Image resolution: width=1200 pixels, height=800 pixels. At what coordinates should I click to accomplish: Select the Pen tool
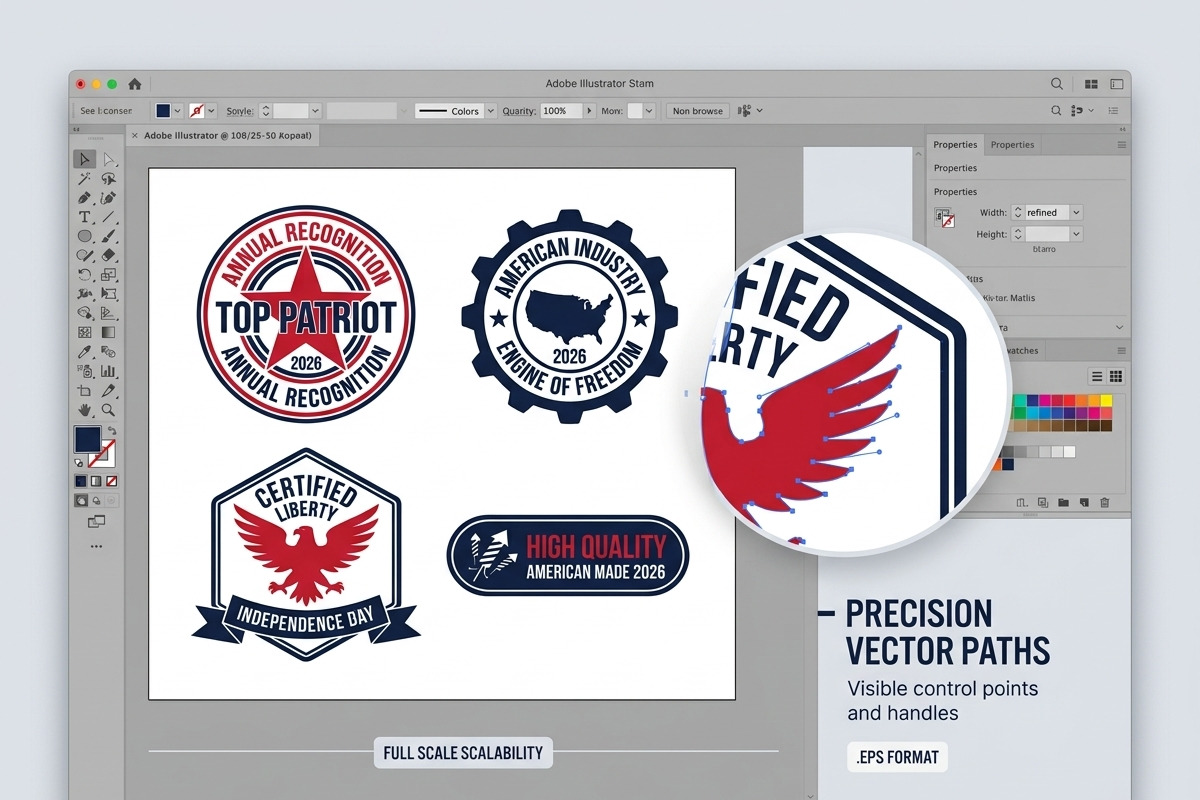[84, 198]
